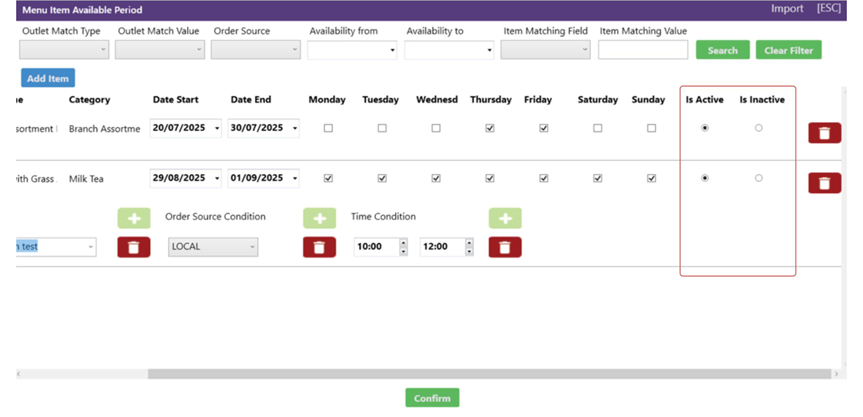Add new Time Condition with plus icon
Image resolution: width=863 pixels, height=417 pixels.
(504, 217)
